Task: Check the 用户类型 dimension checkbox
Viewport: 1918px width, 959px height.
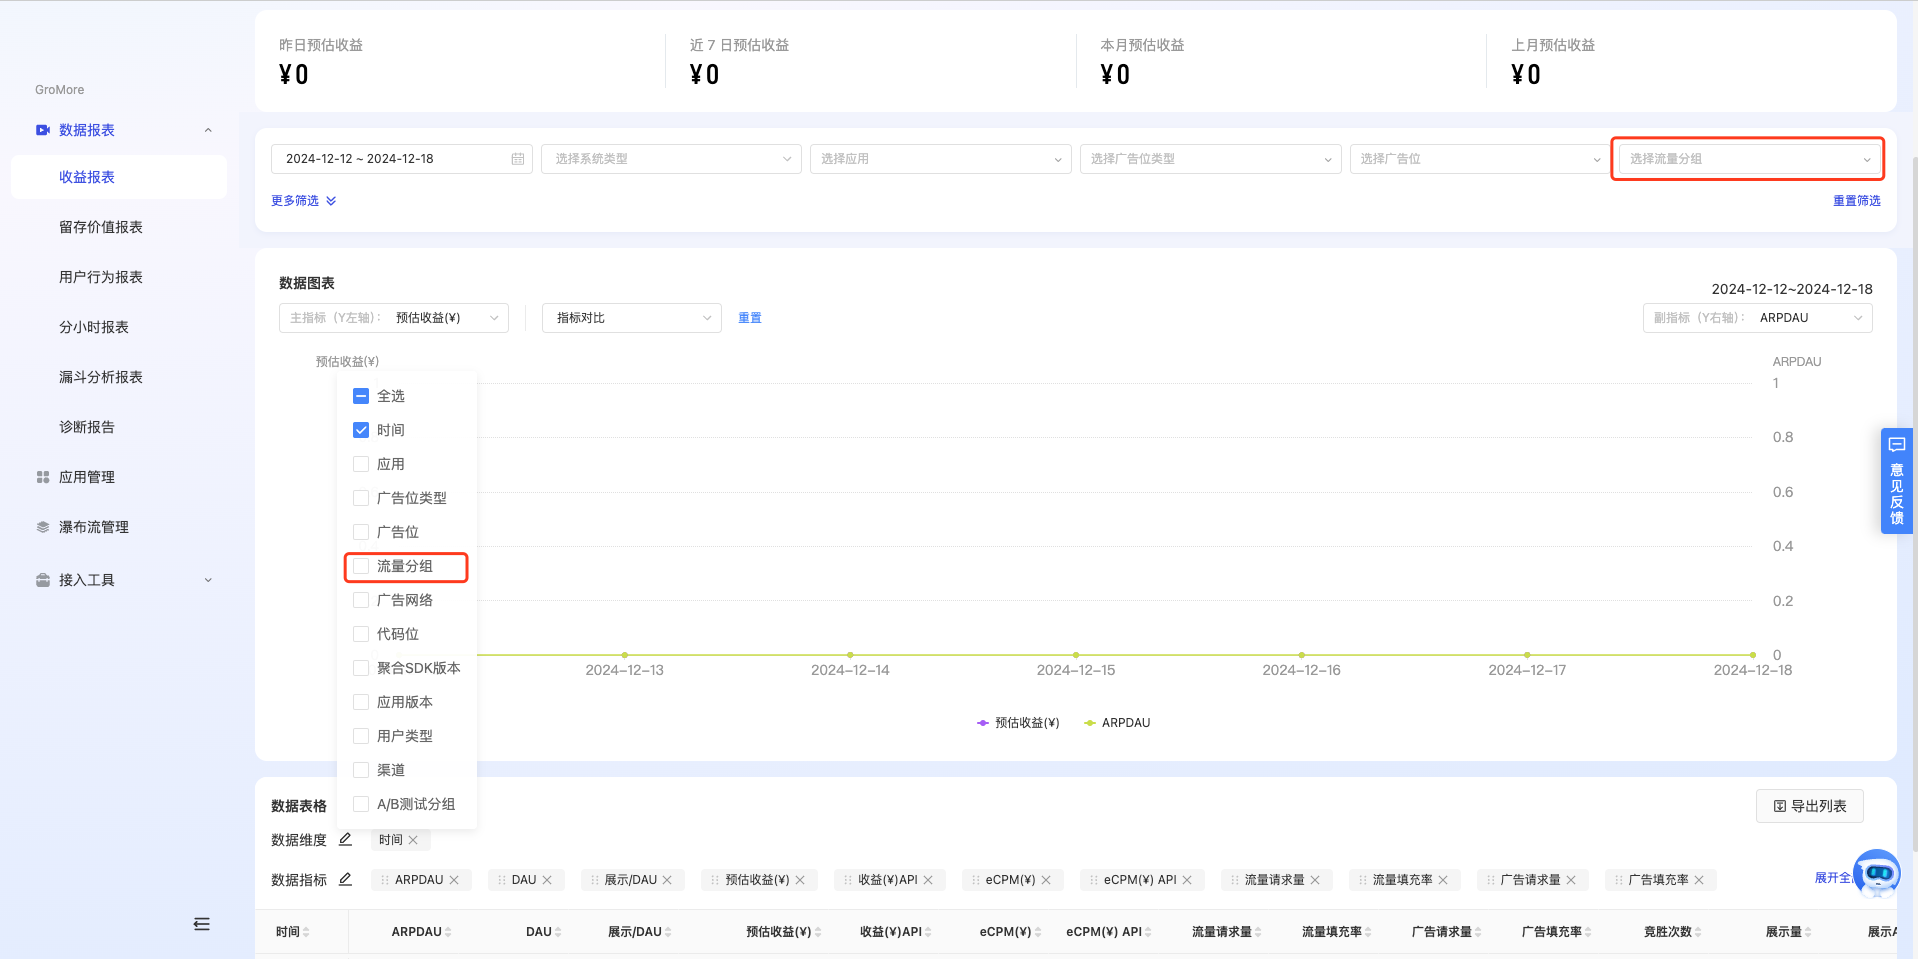Action: coord(361,736)
